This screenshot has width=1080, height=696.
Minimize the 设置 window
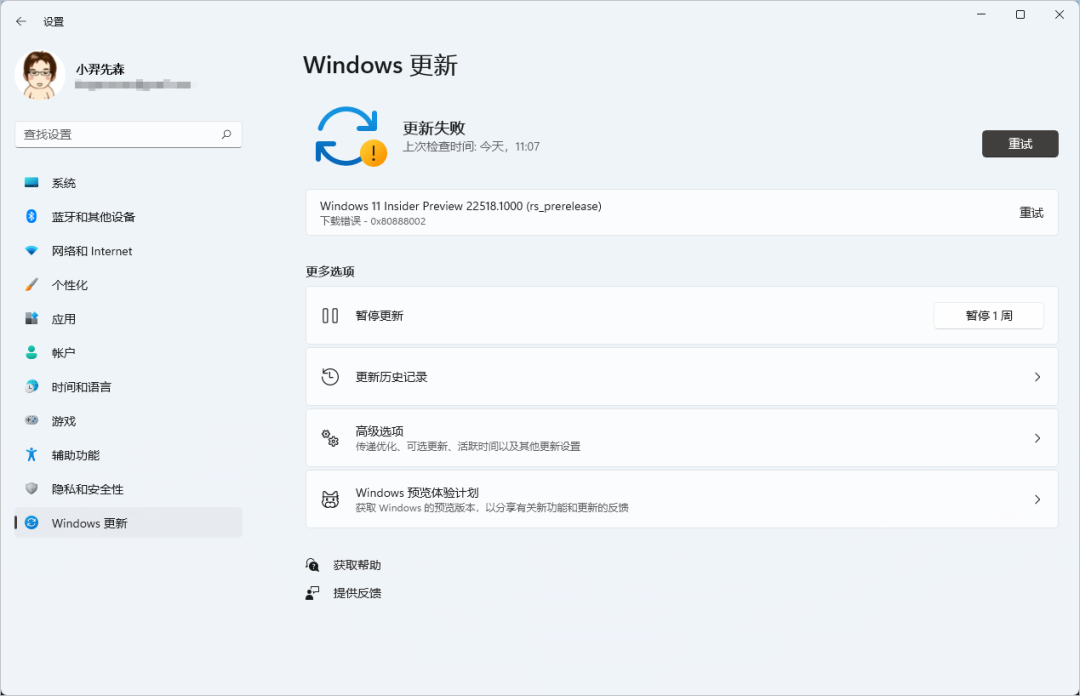[981, 14]
